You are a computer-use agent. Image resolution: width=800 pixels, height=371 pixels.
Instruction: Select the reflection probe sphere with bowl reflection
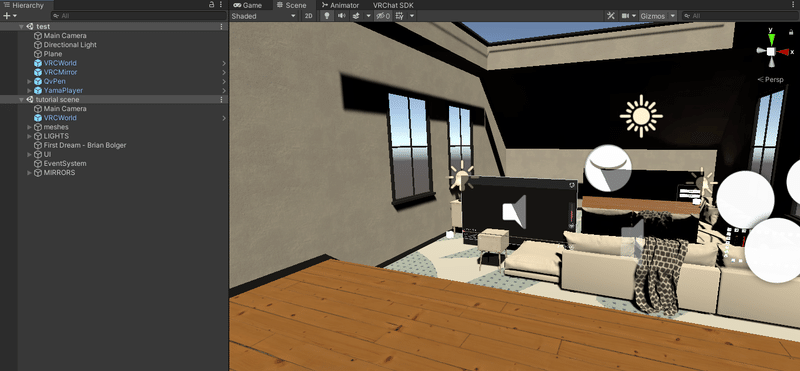click(x=608, y=168)
